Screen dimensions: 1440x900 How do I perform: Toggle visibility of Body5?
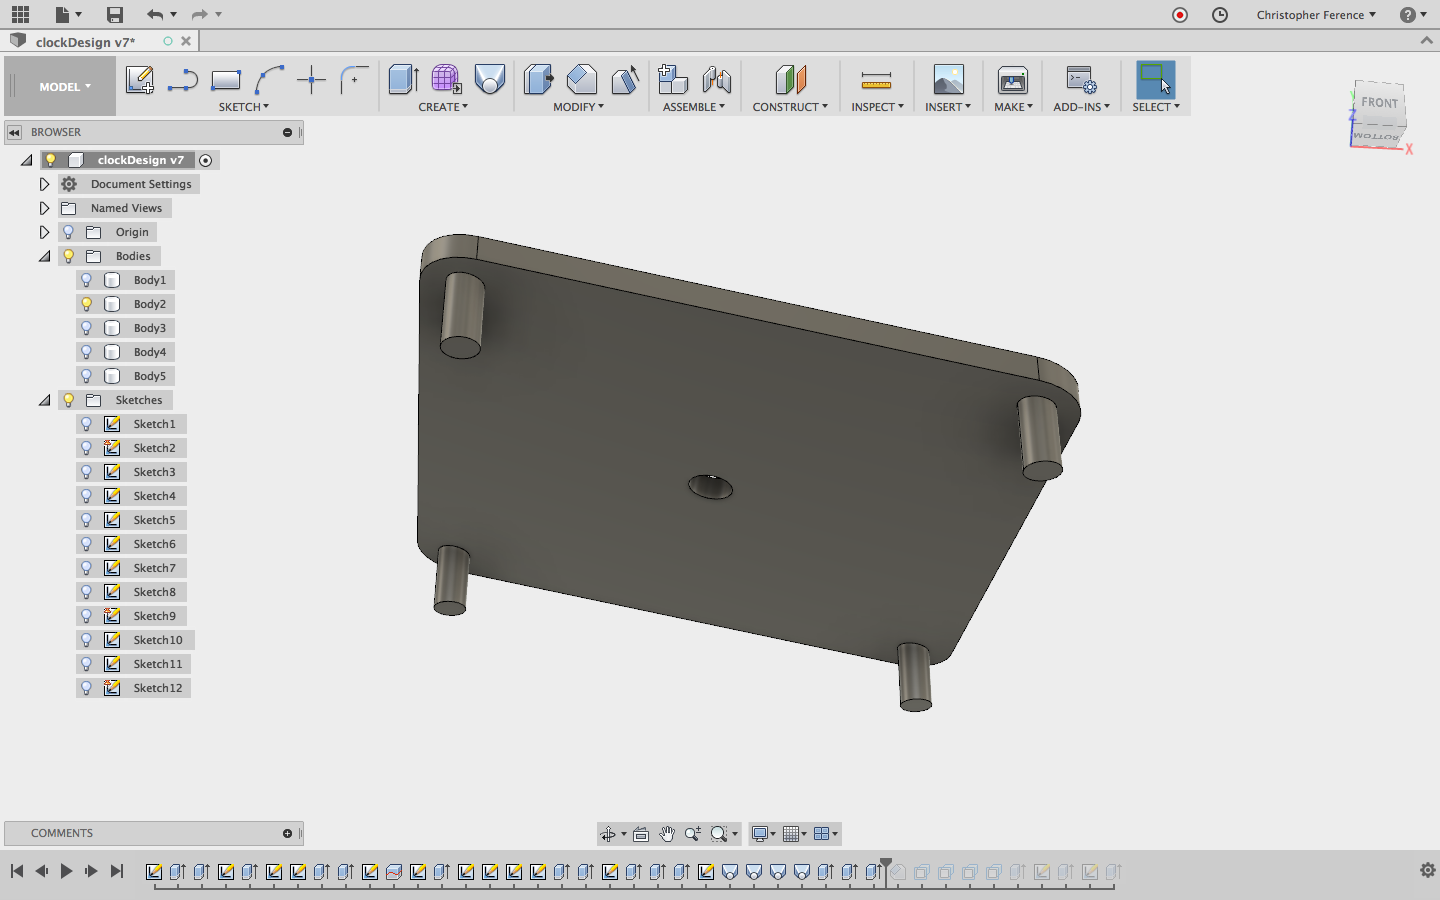point(87,376)
